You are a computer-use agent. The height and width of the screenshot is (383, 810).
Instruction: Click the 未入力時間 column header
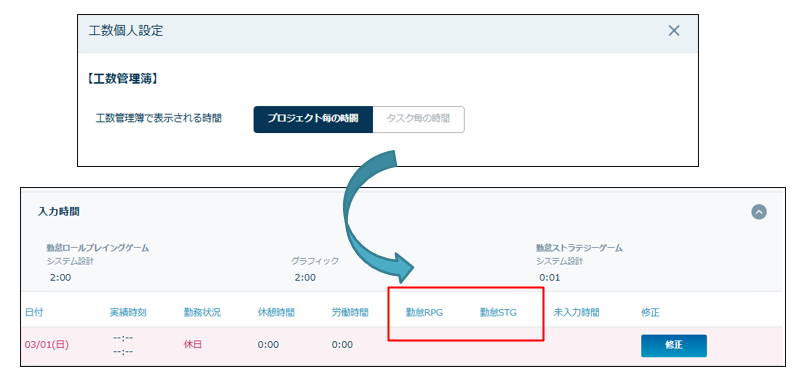pyautogui.click(x=577, y=313)
